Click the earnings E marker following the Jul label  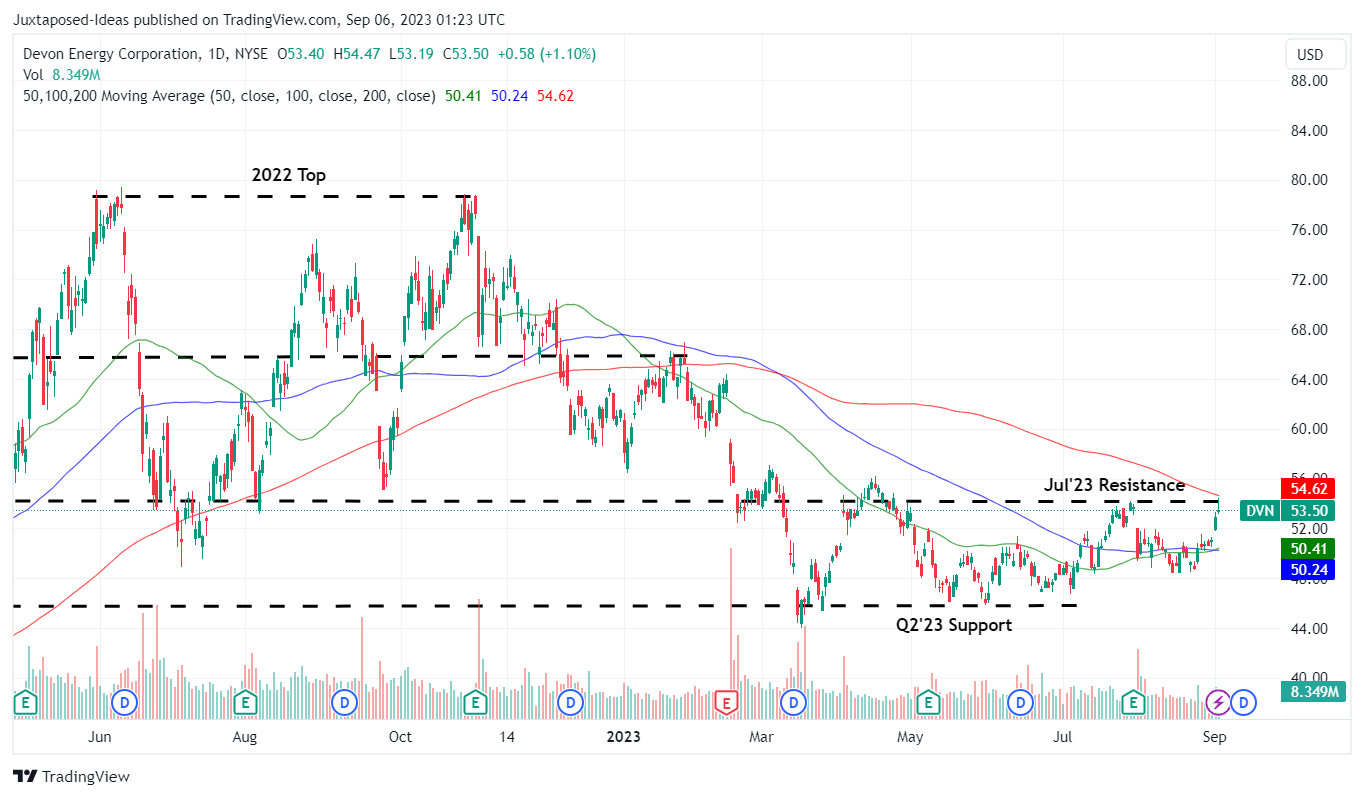click(1134, 703)
